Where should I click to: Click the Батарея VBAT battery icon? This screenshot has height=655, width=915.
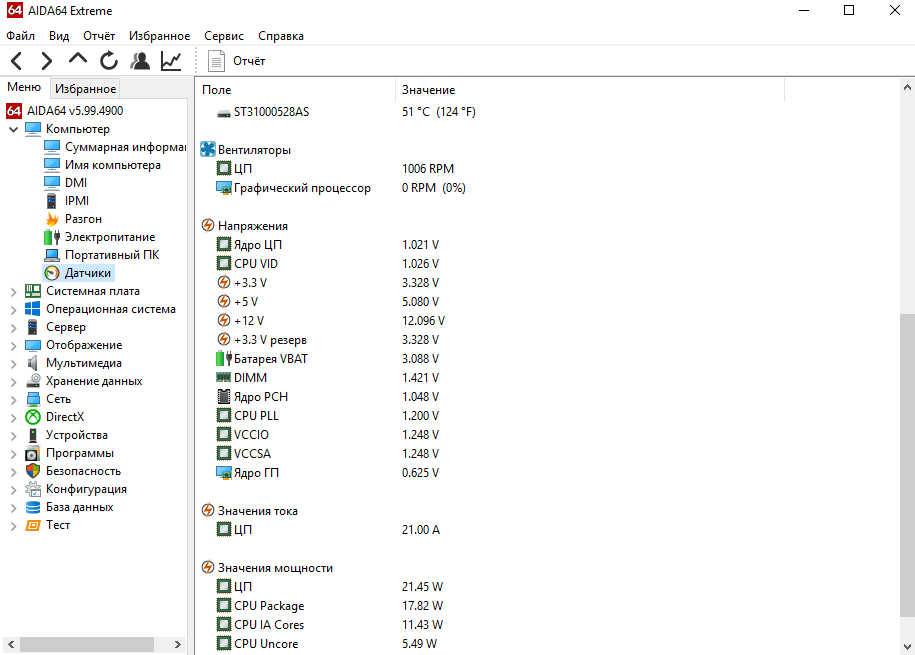click(223, 358)
